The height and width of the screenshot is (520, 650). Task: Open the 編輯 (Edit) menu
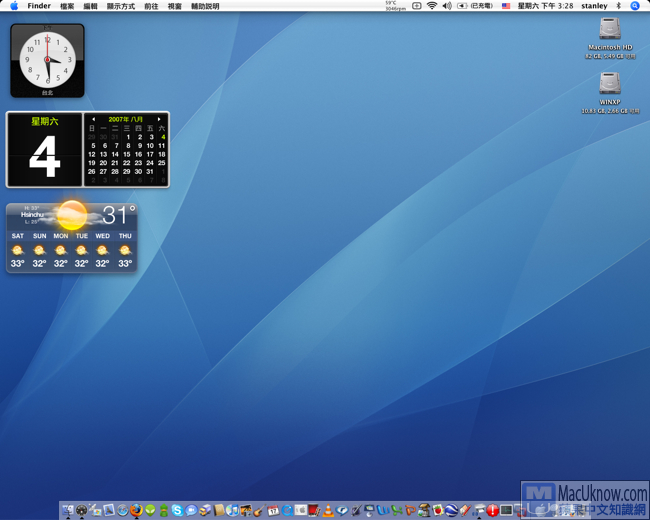click(x=90, y=6)
